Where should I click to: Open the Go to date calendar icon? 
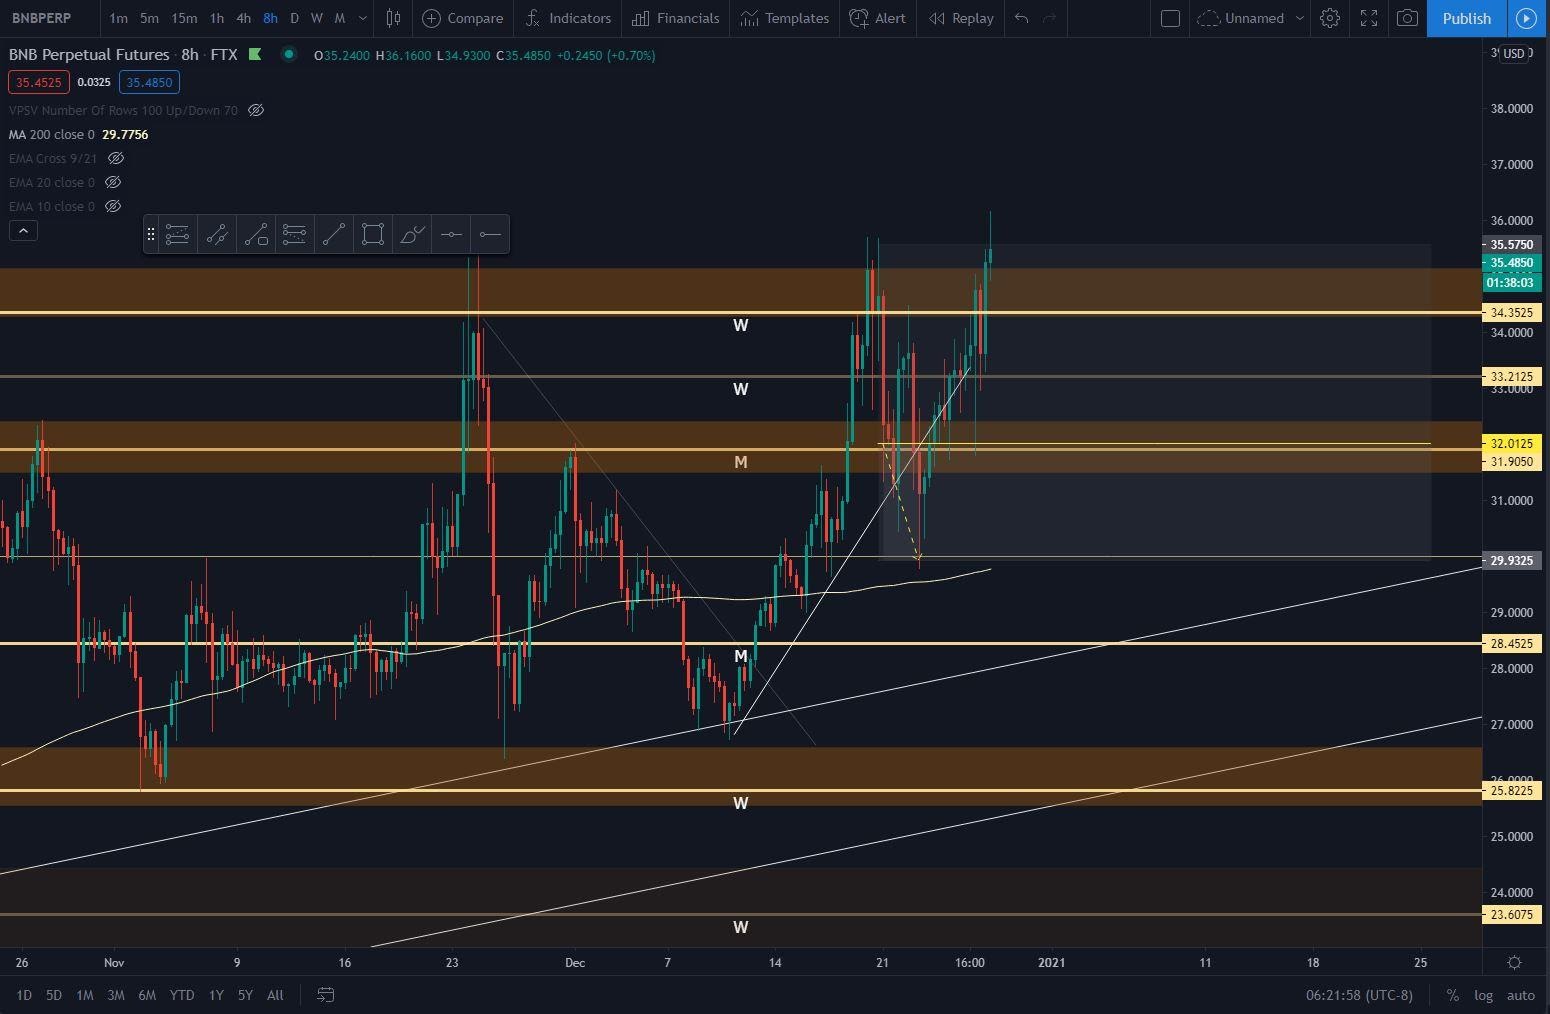[325, 995]
